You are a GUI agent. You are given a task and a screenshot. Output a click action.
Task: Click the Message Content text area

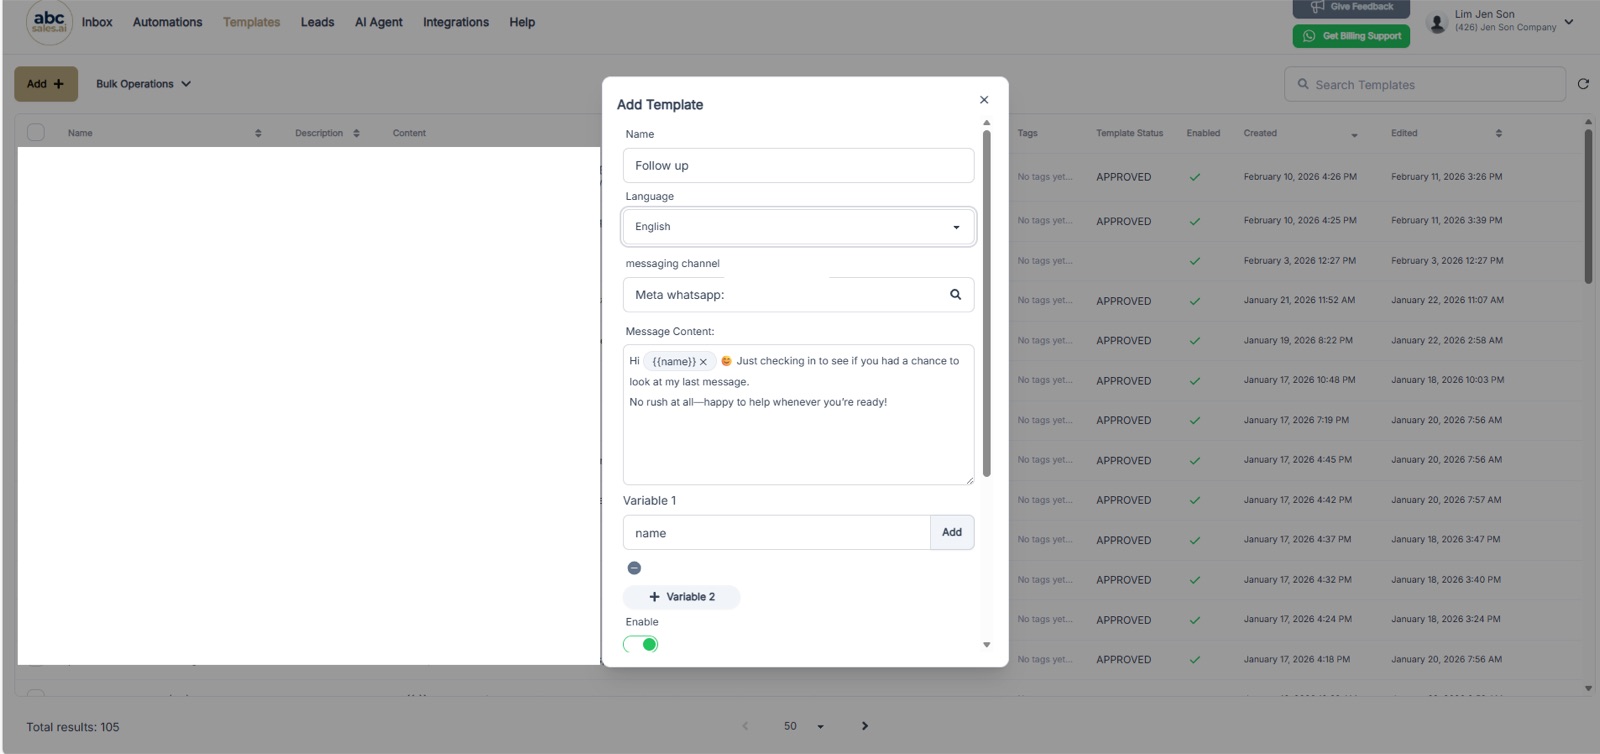click(798, 415)
